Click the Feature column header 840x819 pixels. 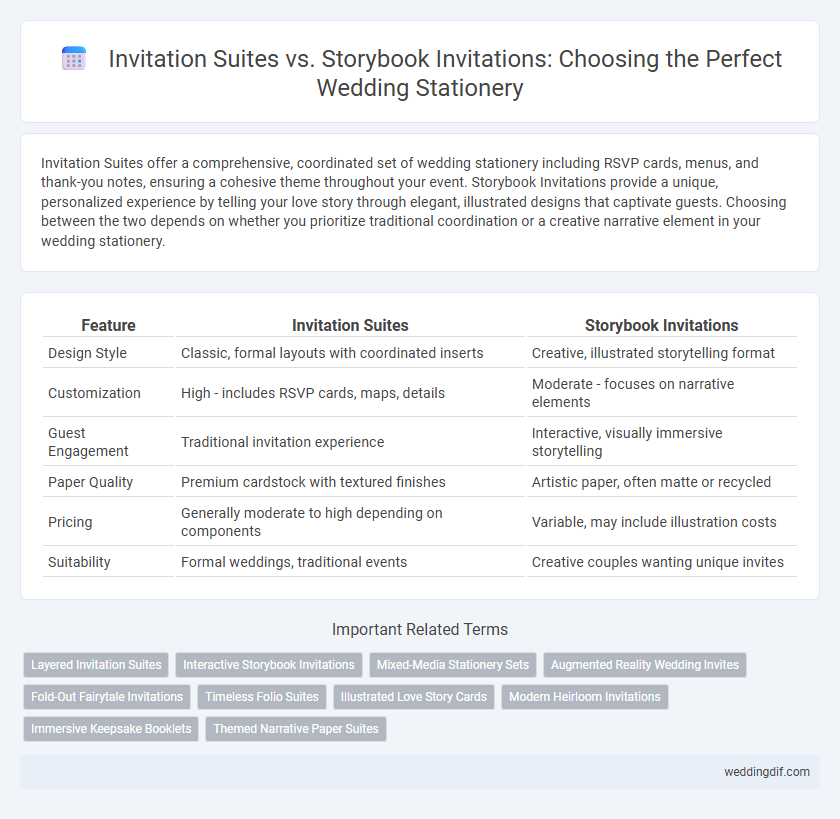point(108,325)
